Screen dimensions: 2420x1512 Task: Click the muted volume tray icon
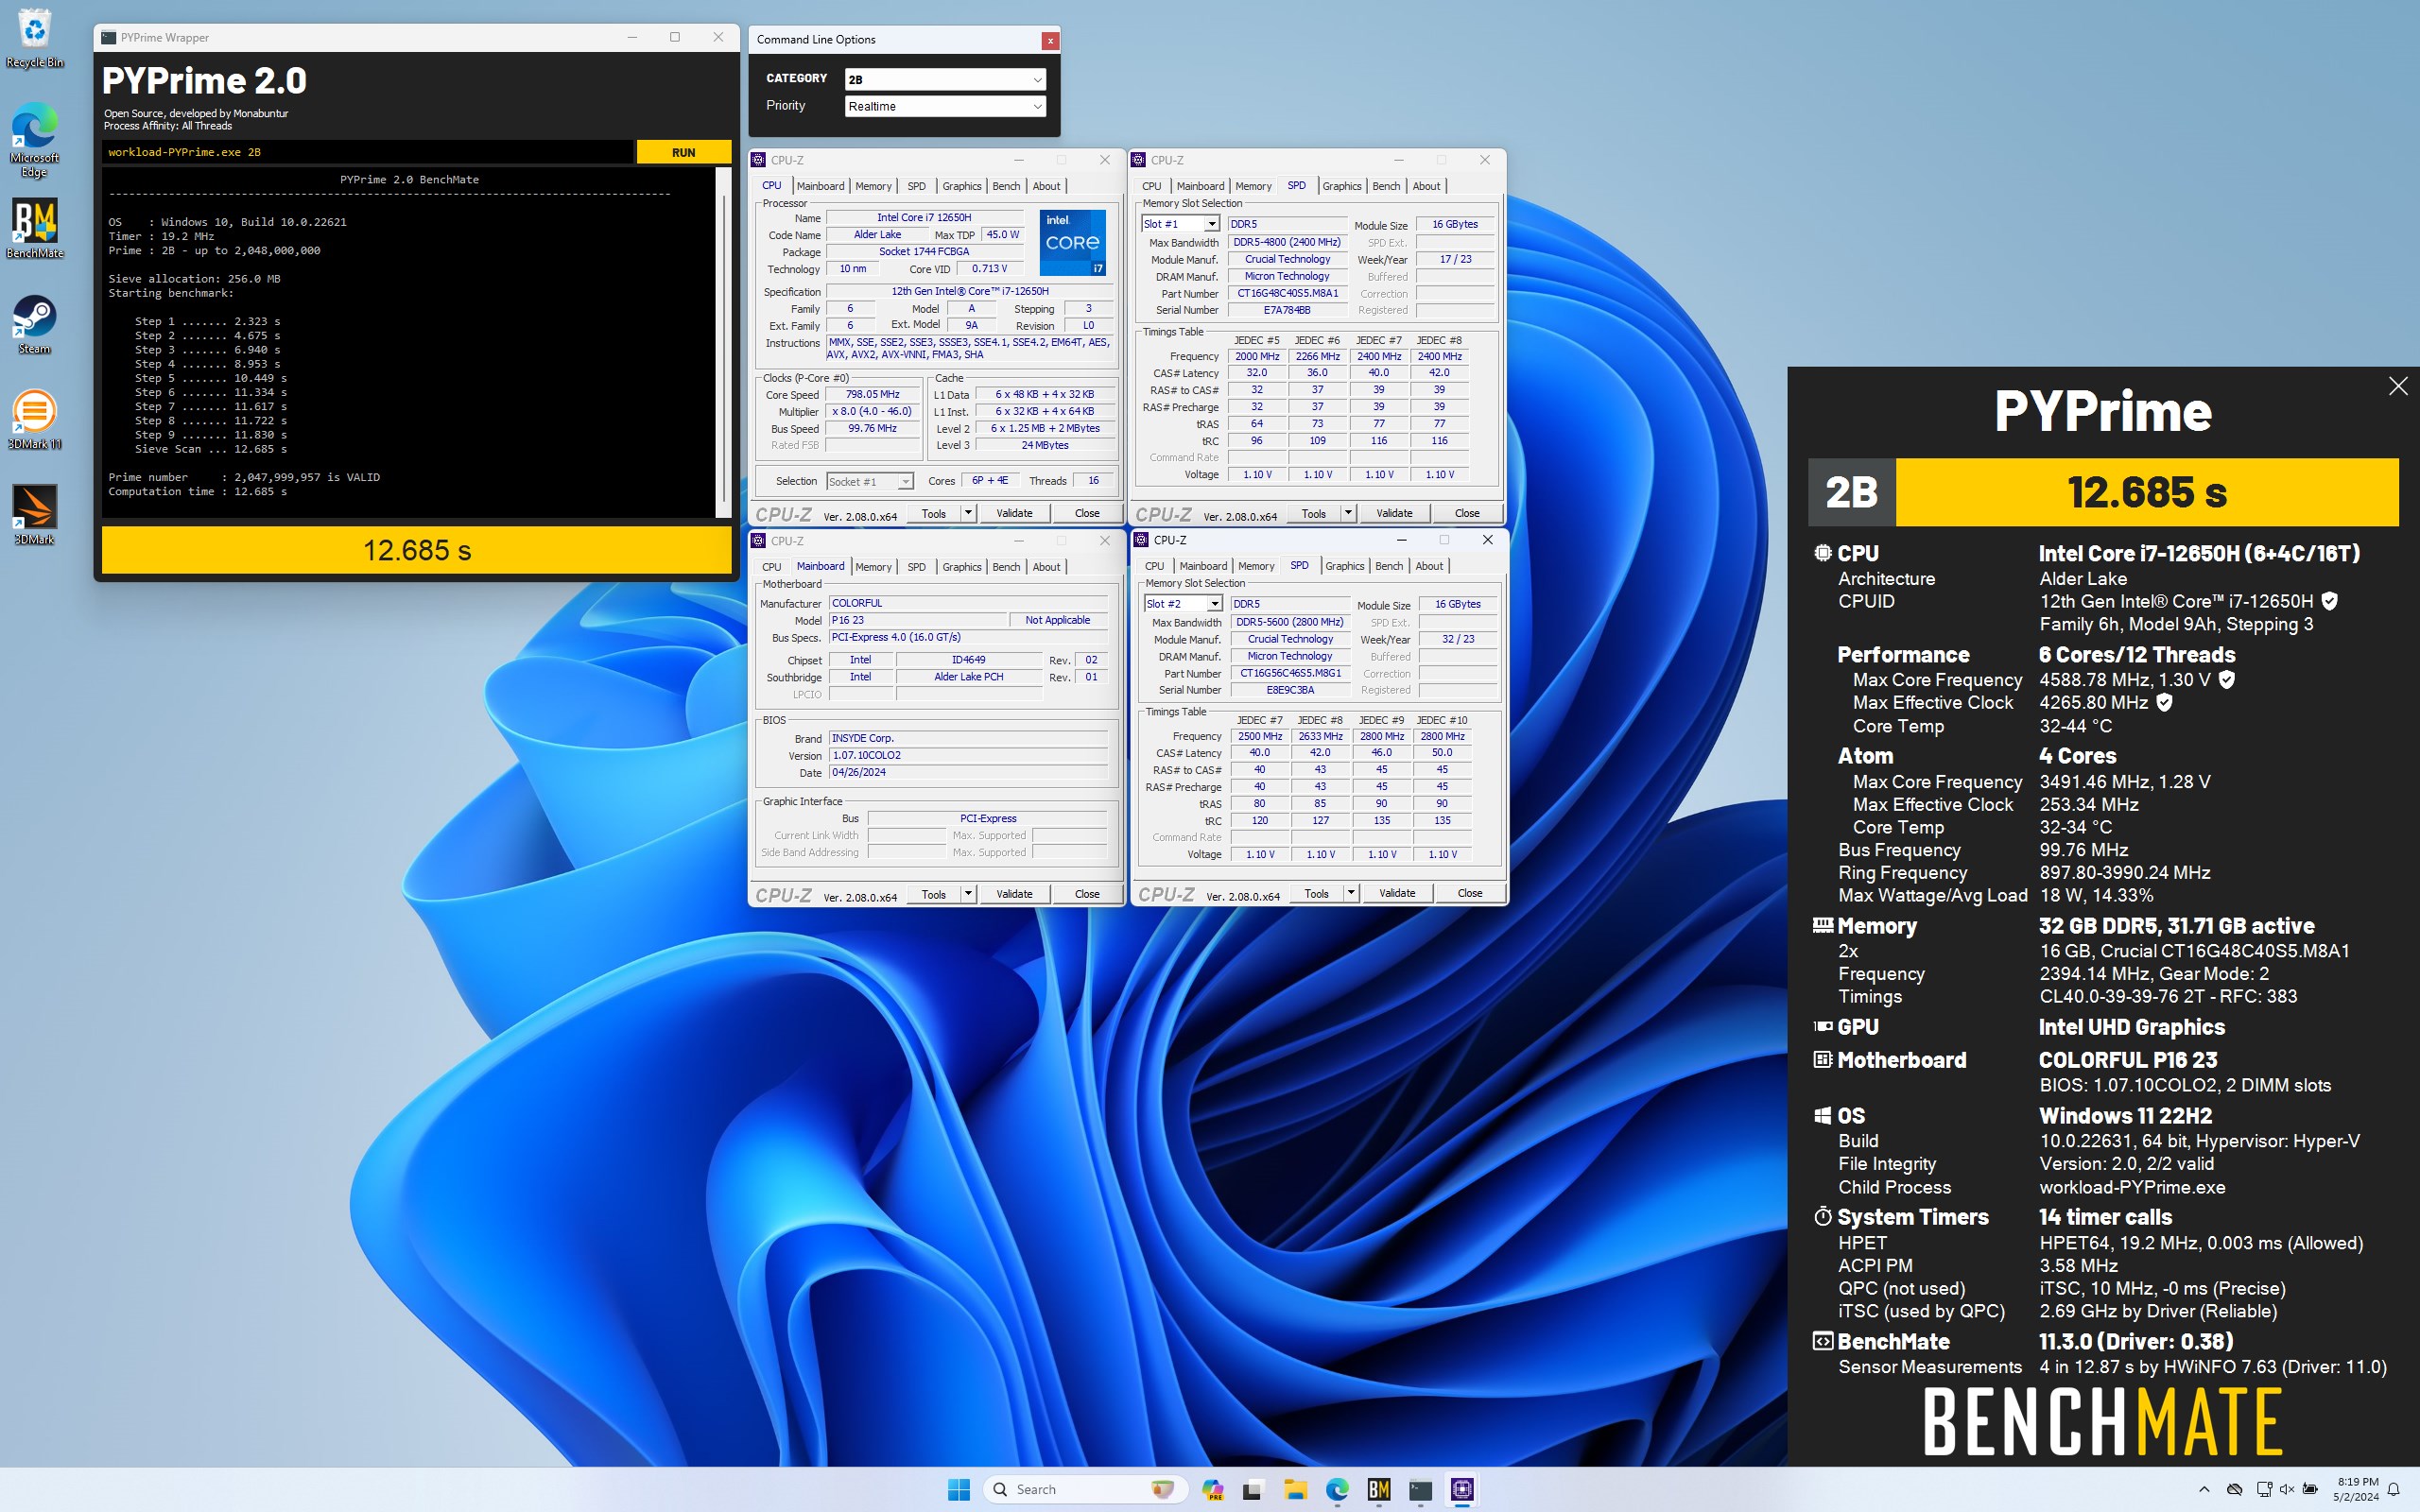click(x=2286, y=1489)
